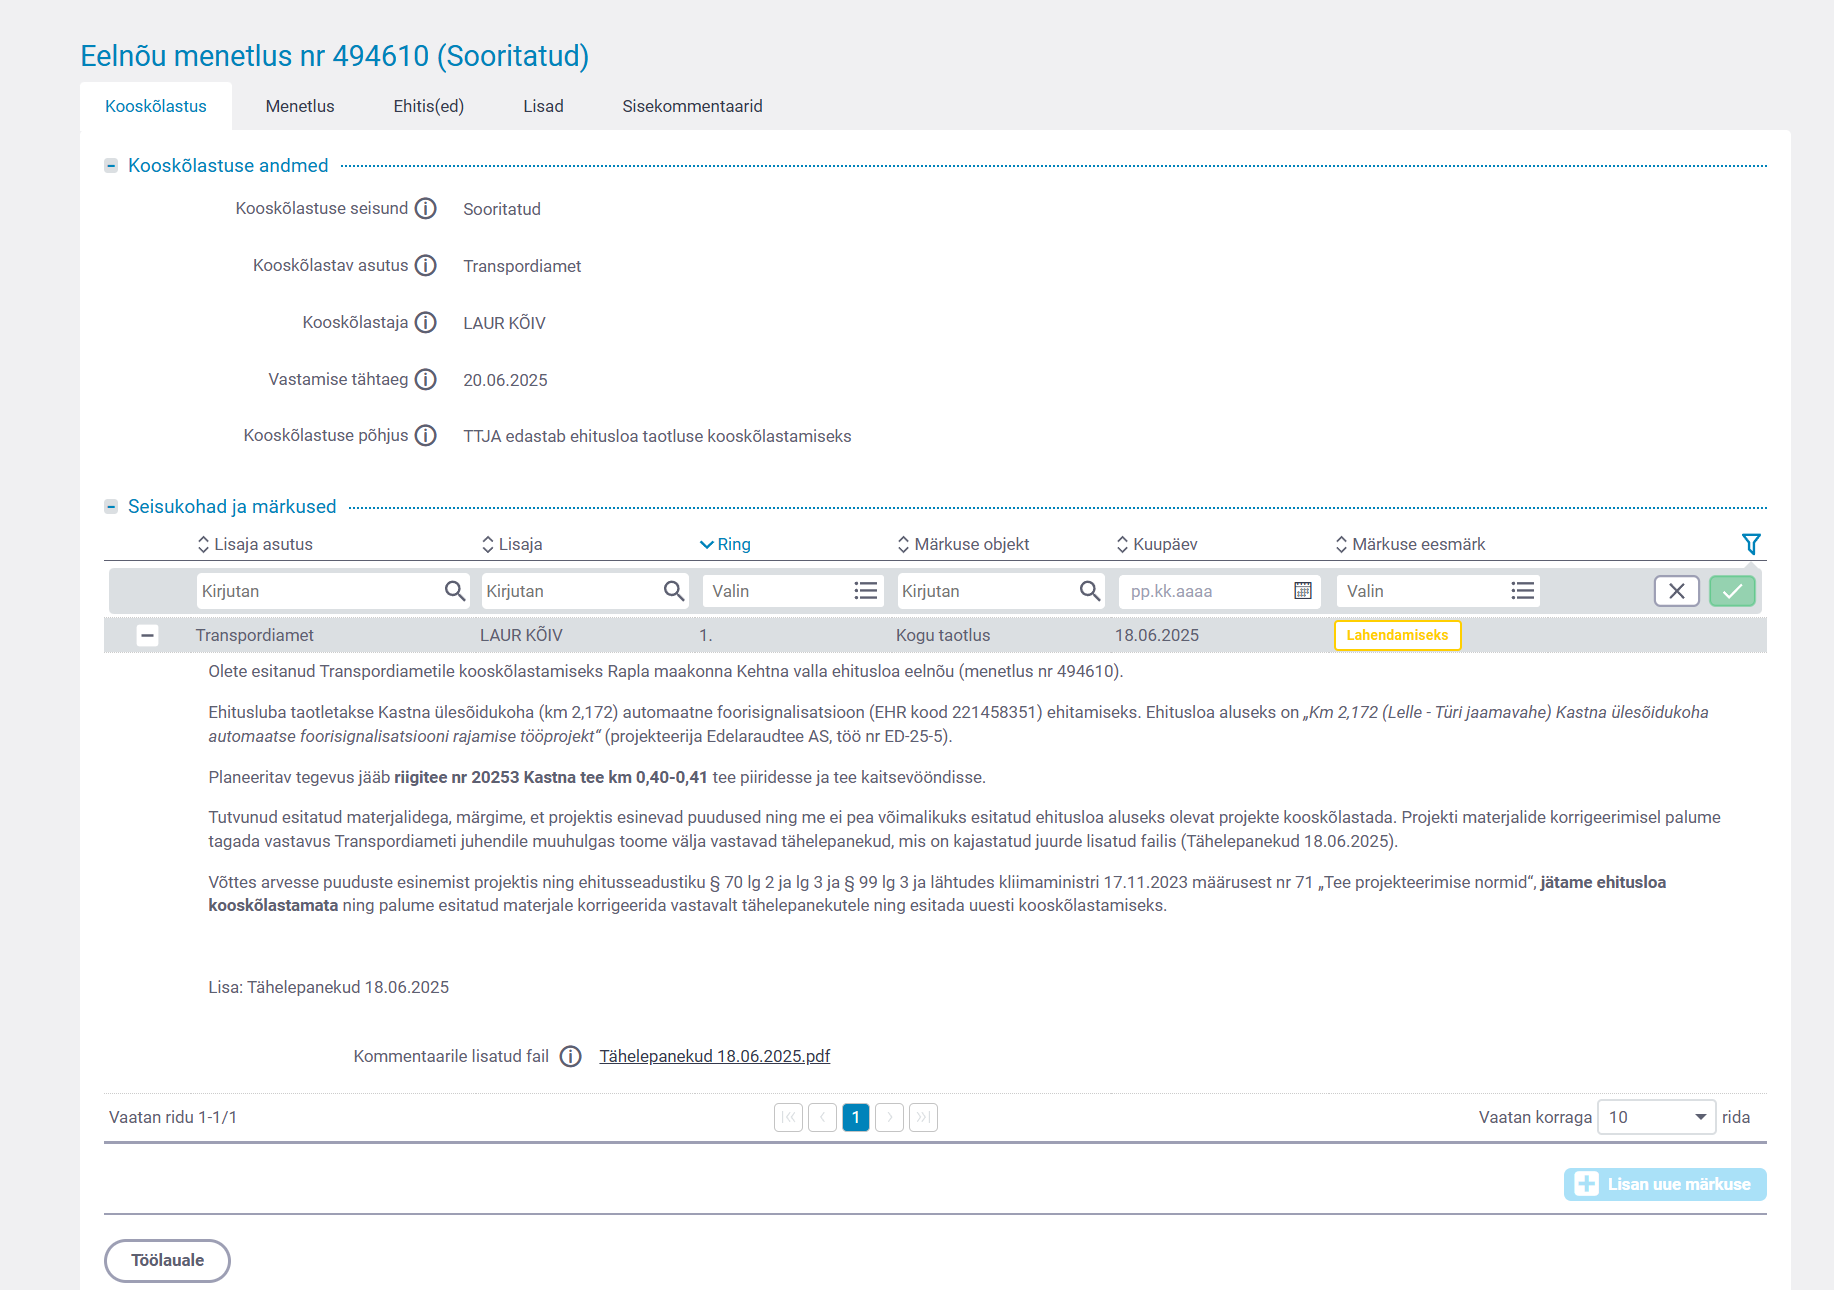This screenshot has height=1290, width=1834.
Task: Show info for Kooskõlastuse põhjus
Action: click(426, 435)
